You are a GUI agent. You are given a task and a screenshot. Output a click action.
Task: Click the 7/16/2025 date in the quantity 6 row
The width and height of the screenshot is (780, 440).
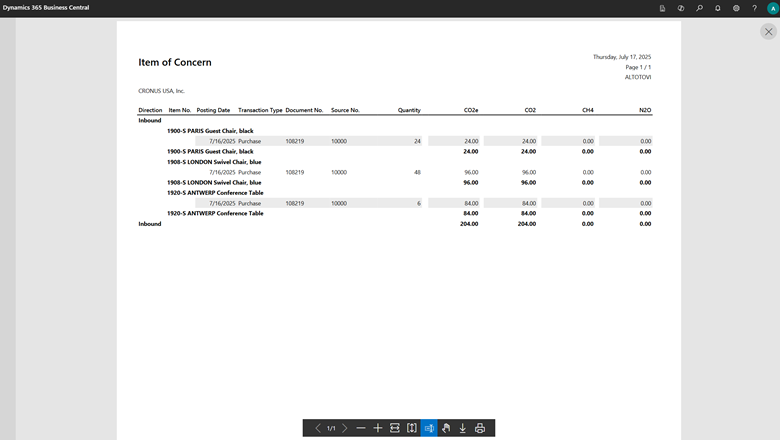pos(222,203)
